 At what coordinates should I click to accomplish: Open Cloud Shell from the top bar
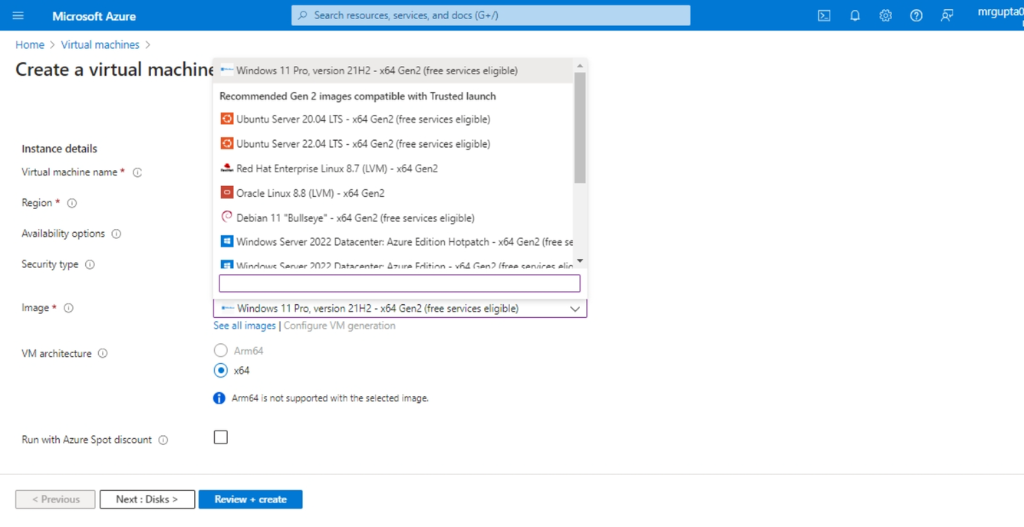click(824, 16)
